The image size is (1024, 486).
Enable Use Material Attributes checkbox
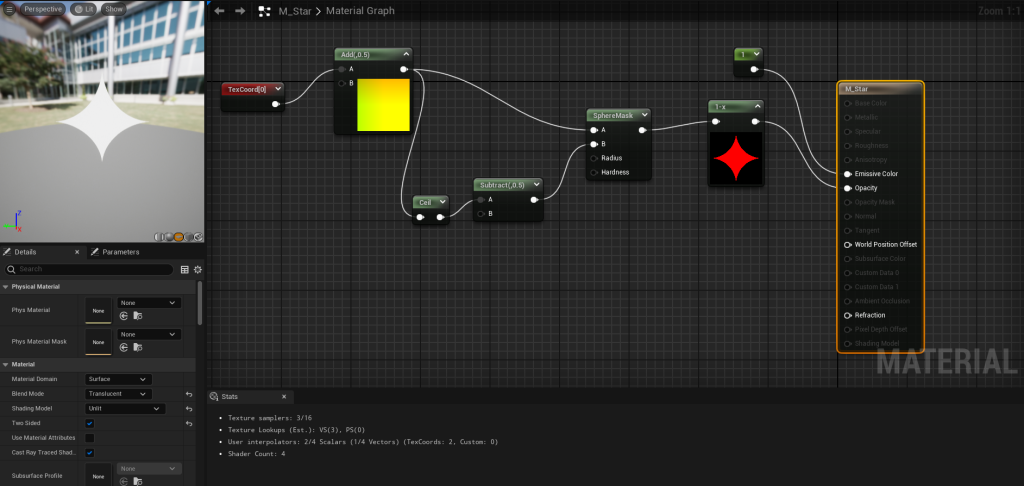(90, 438)
